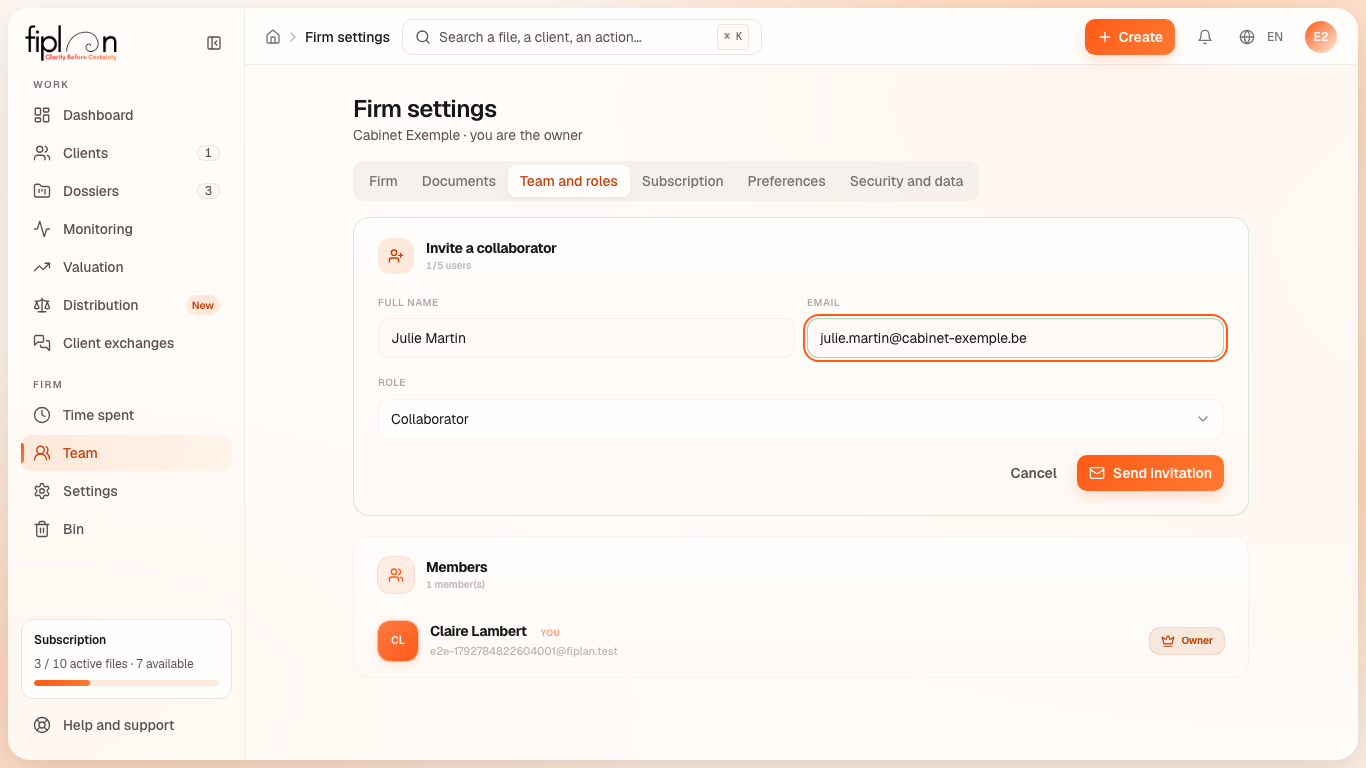This screenshot has width=1366, height=768.
Task: Open the E2 user avatar menu
Action: [x=1321, y=37]
